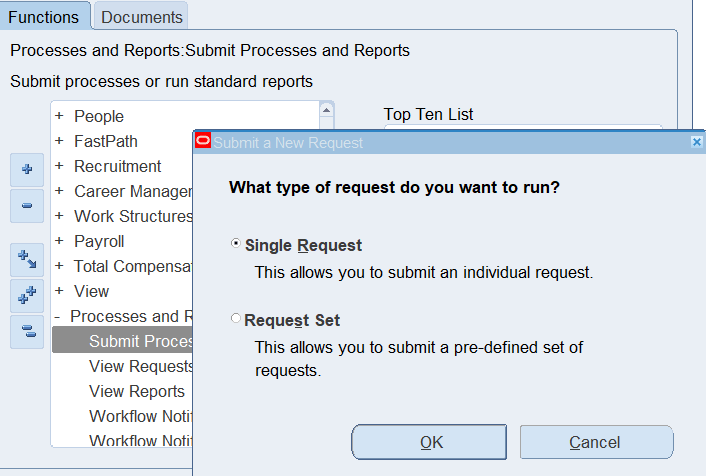The image size is (706, 476).
Task: Switch to the Documents tab
Action: pyautogui.click(x=142, y=17)
